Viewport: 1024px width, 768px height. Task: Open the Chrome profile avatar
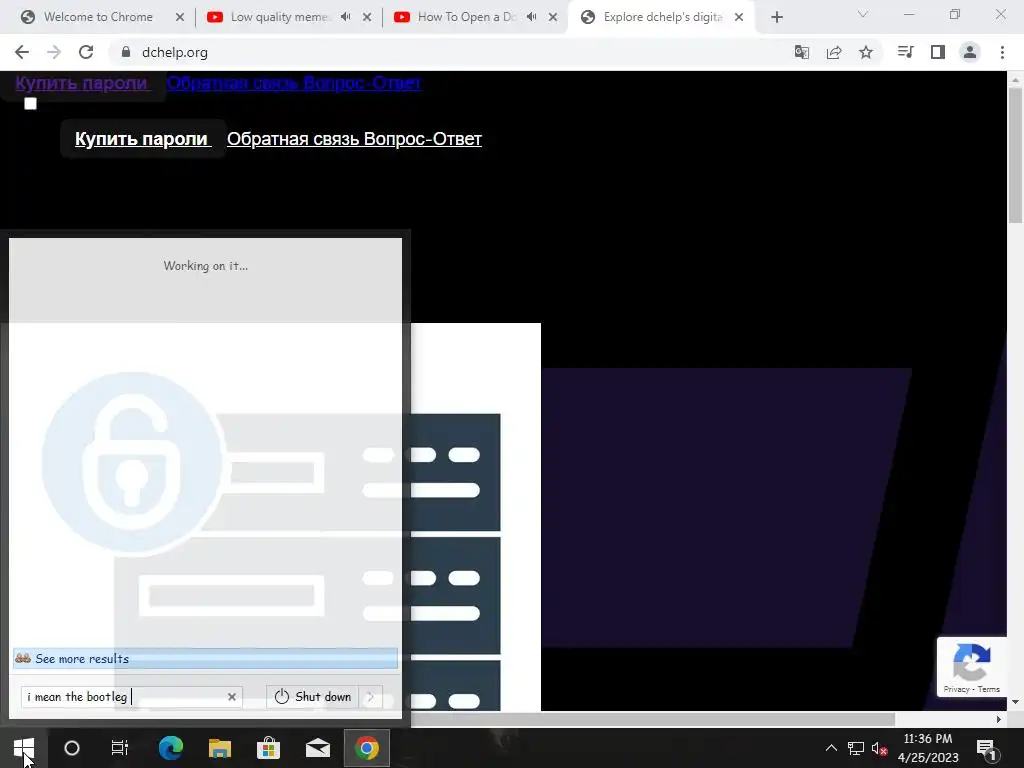(x=970, y=52)
